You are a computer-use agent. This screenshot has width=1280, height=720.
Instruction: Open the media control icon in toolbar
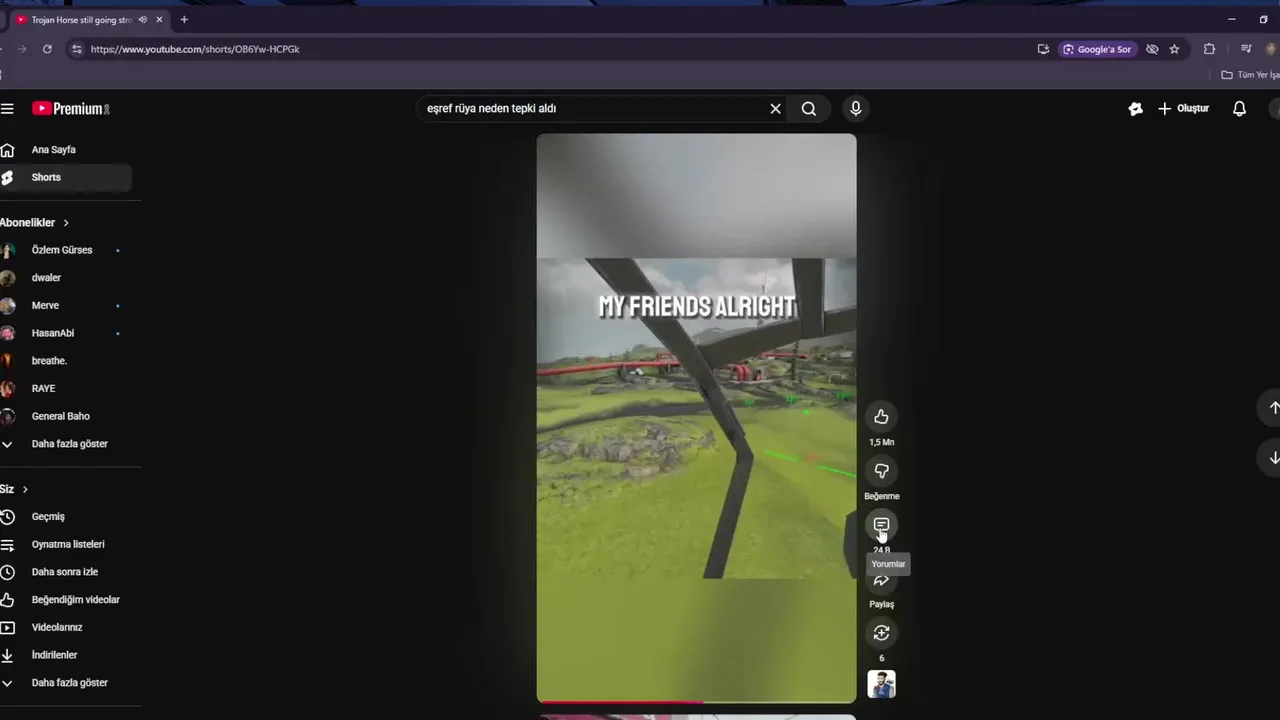coord(1246,49)
